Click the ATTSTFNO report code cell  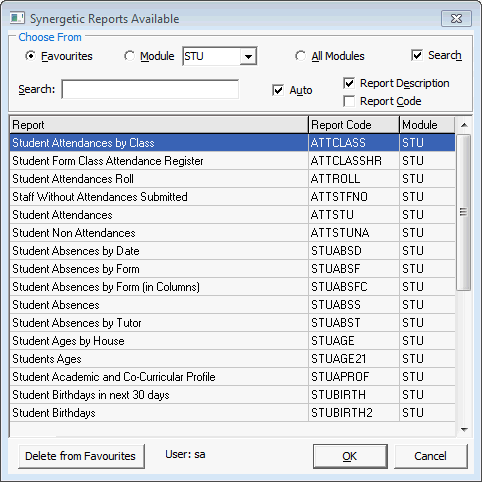(354, 197)
